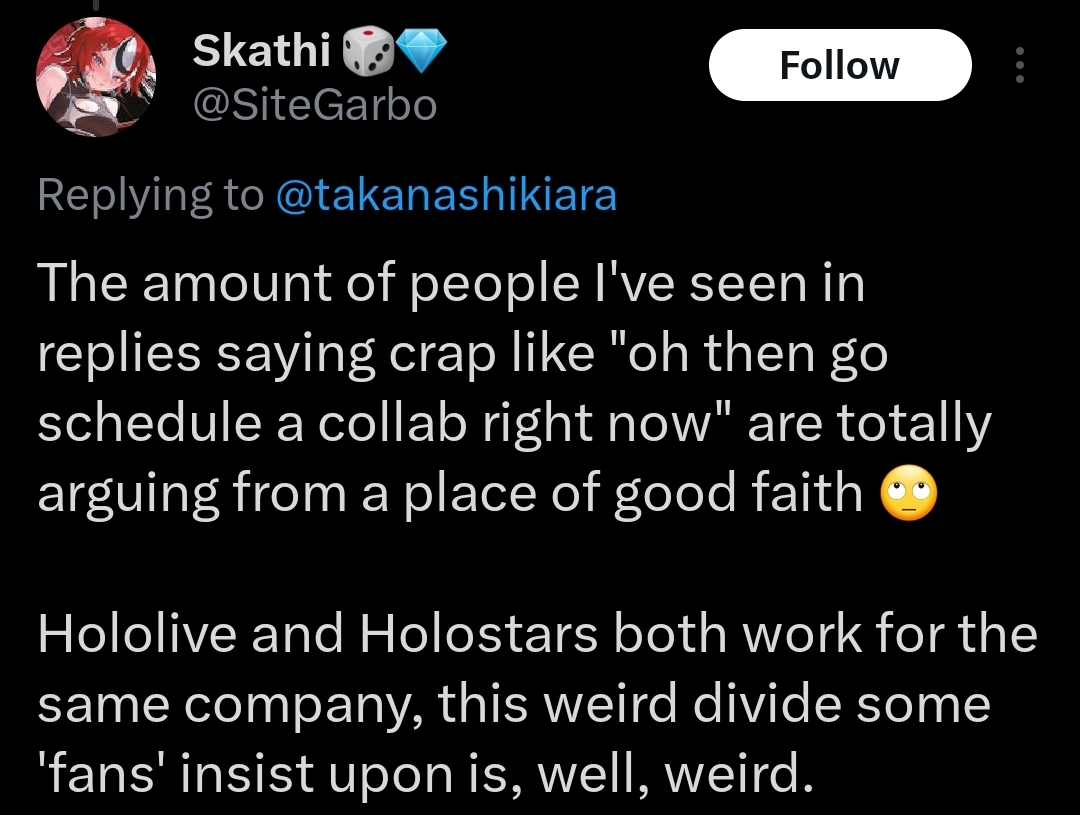Image resolution: width=1080 pixels, height=815 pixels.
Task: Click the "Replying to" label
Action: 150,195
